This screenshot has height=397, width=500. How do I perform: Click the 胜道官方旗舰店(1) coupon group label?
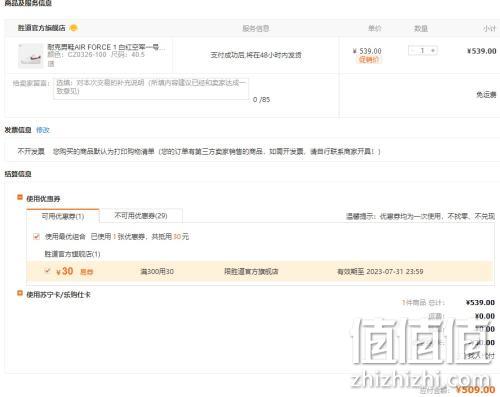point(72,254)
